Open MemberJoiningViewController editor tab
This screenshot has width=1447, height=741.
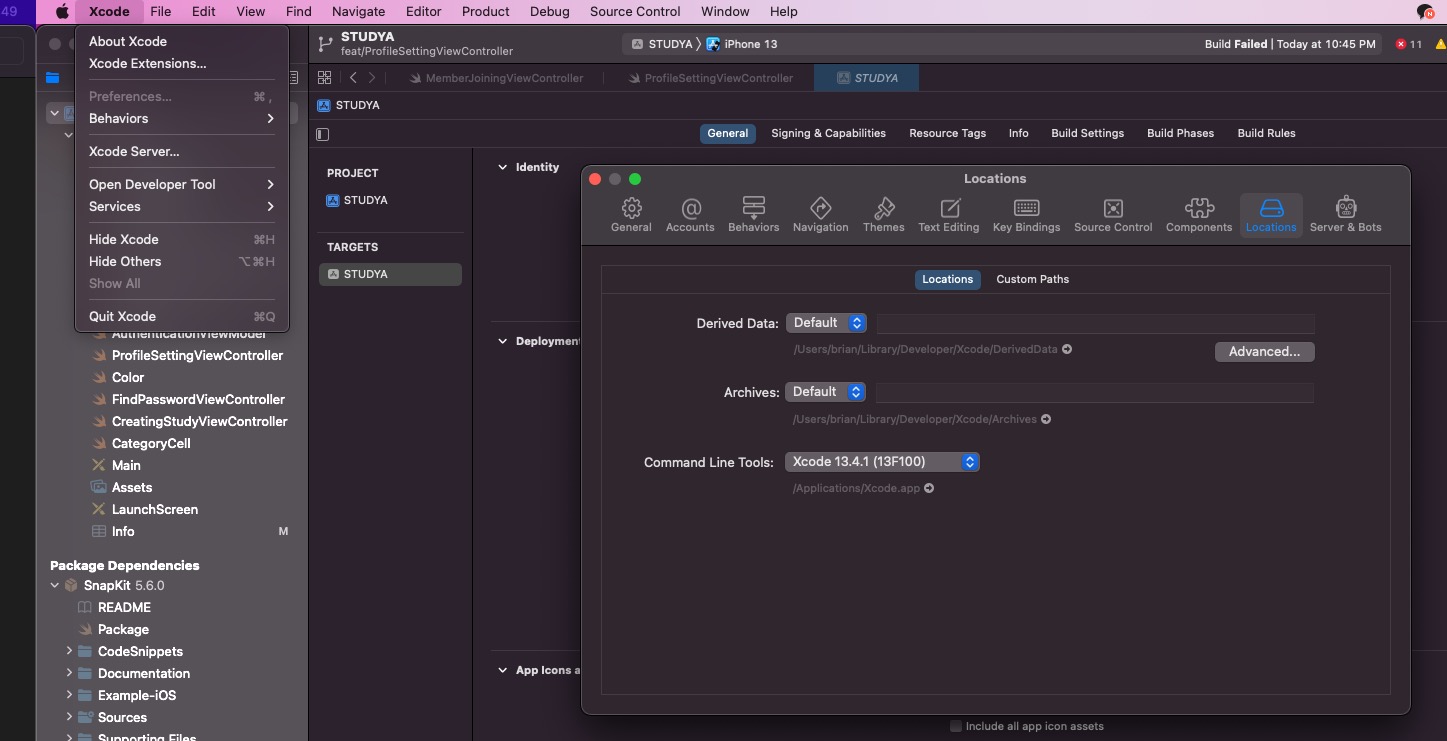496,78
